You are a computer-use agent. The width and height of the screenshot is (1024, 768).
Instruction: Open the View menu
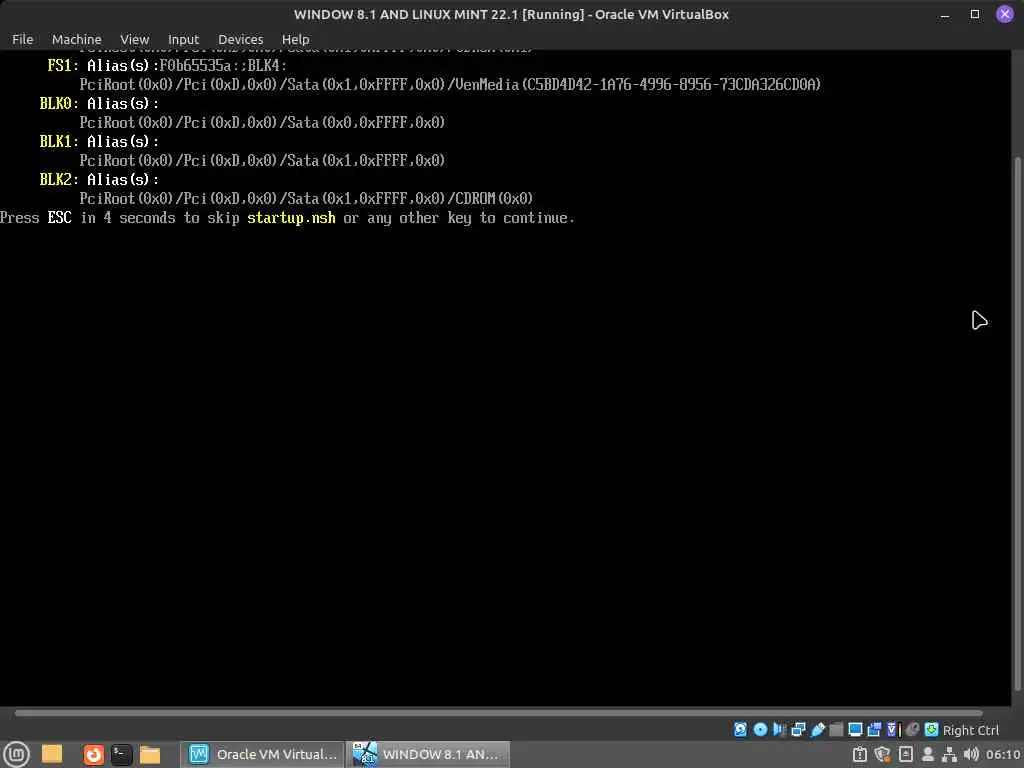click(135, 39)
